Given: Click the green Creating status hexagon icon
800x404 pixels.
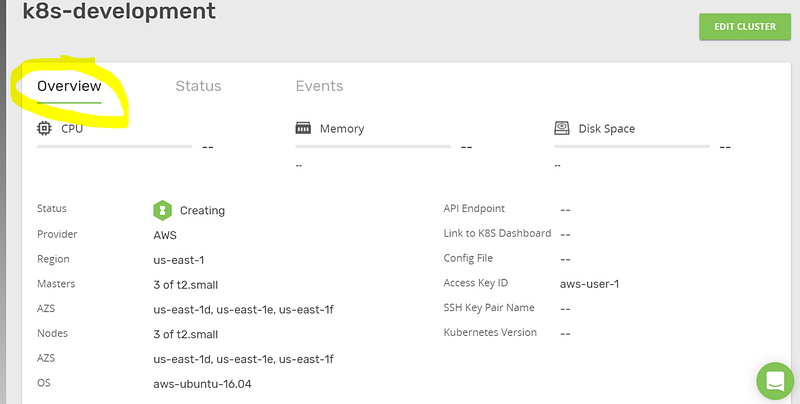Looking at the screenshot, I should pos(162,210).
